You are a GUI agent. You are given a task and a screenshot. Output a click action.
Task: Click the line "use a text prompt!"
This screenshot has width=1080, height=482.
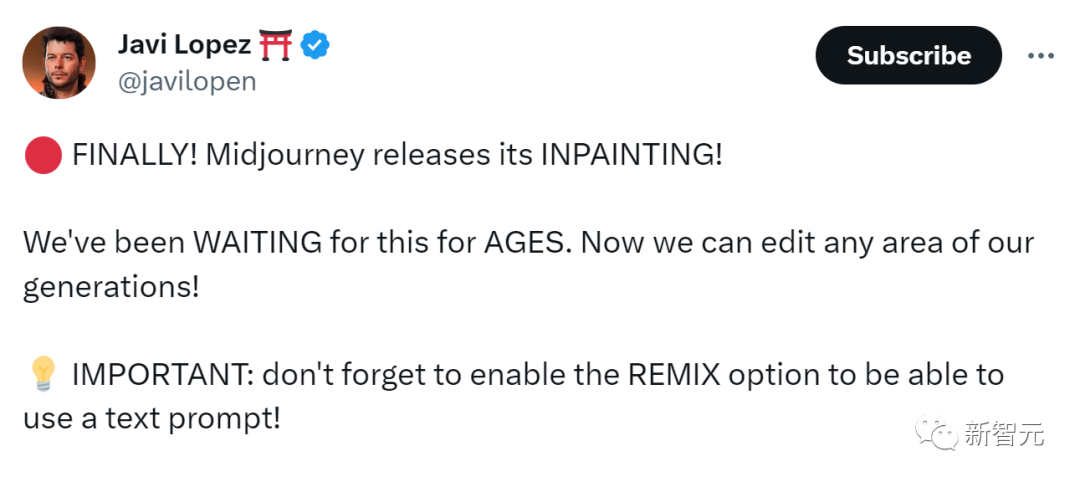(152, 419)
